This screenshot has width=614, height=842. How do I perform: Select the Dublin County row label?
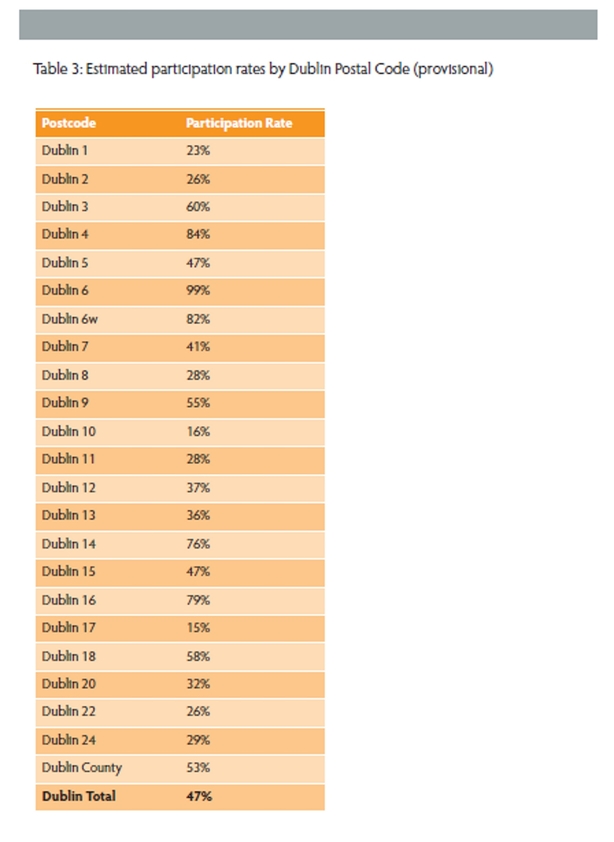tap(82, 768)
